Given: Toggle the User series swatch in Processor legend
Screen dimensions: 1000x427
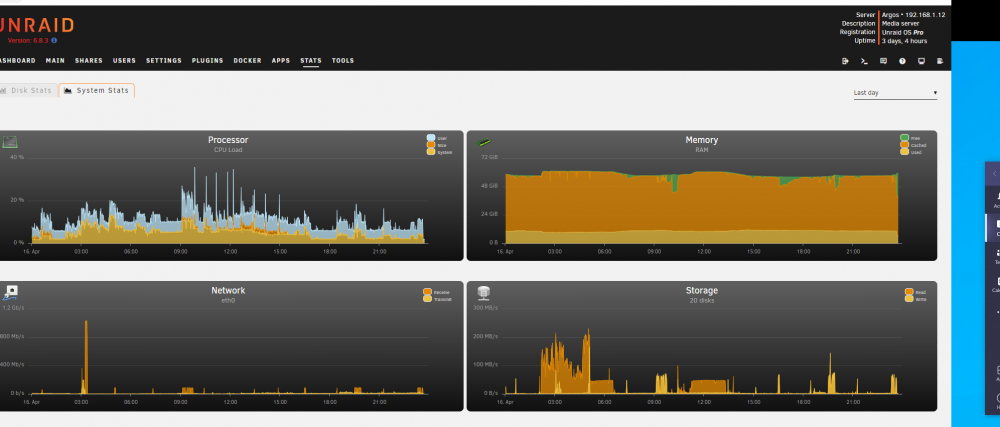Looking at the screenshot, I should tap(431, 138).
